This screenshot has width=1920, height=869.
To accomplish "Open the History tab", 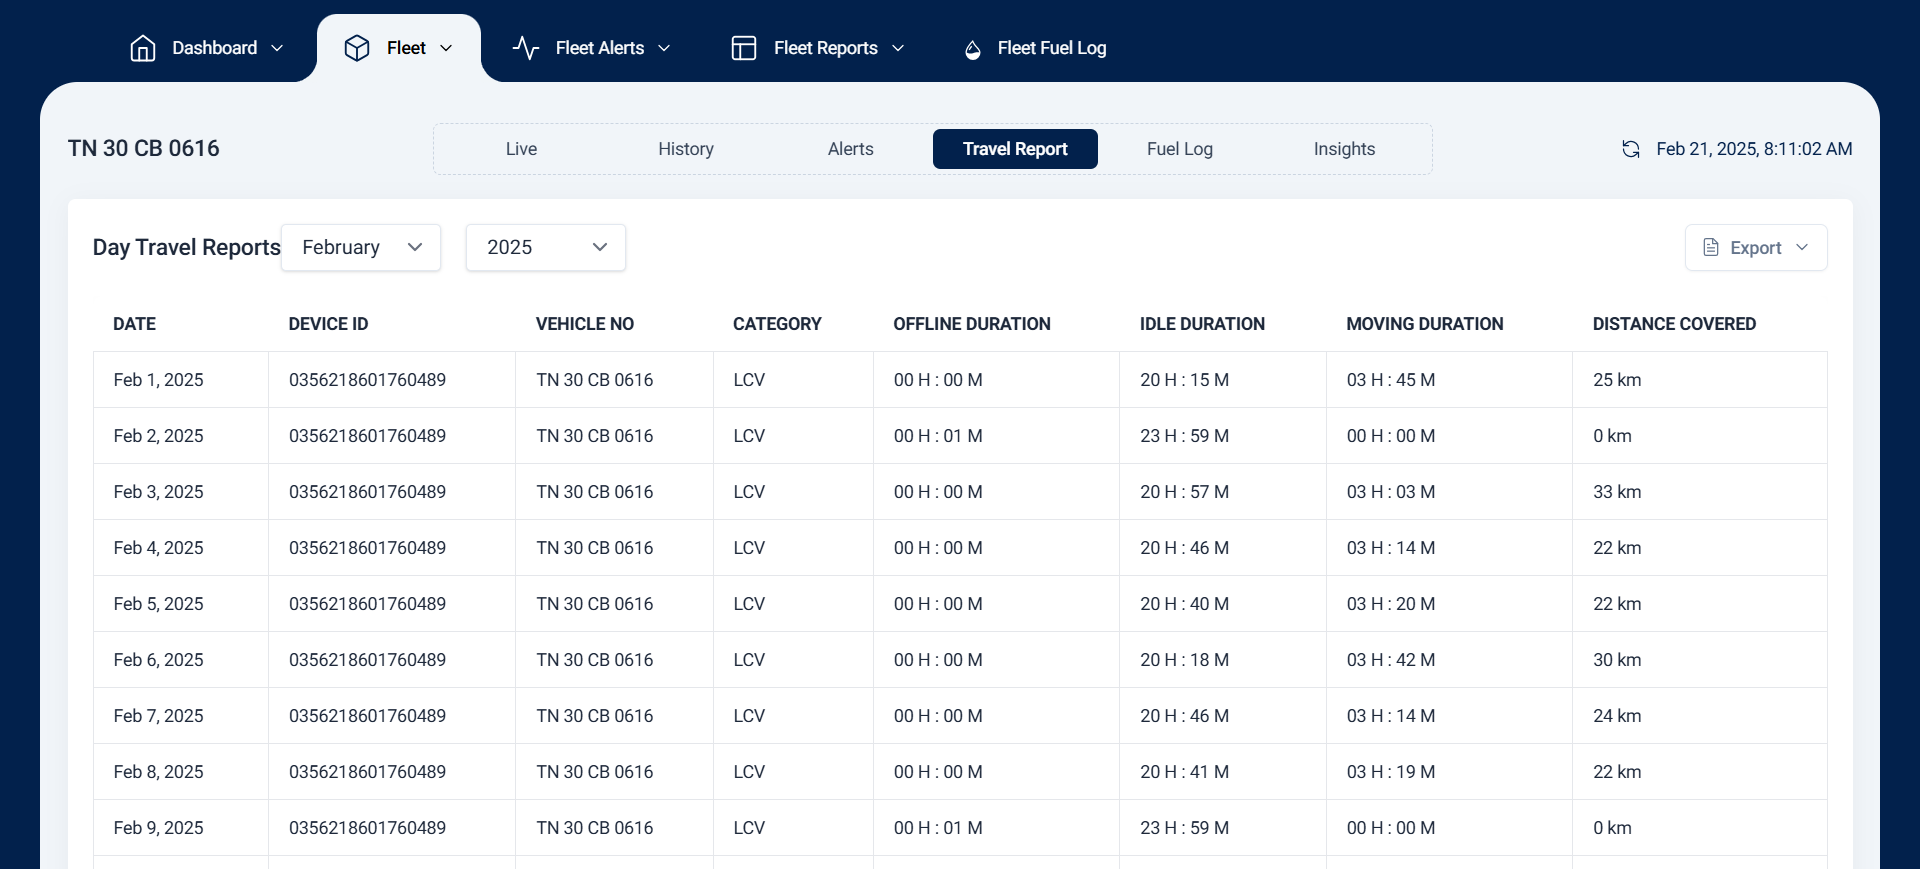I will (686, 149).
